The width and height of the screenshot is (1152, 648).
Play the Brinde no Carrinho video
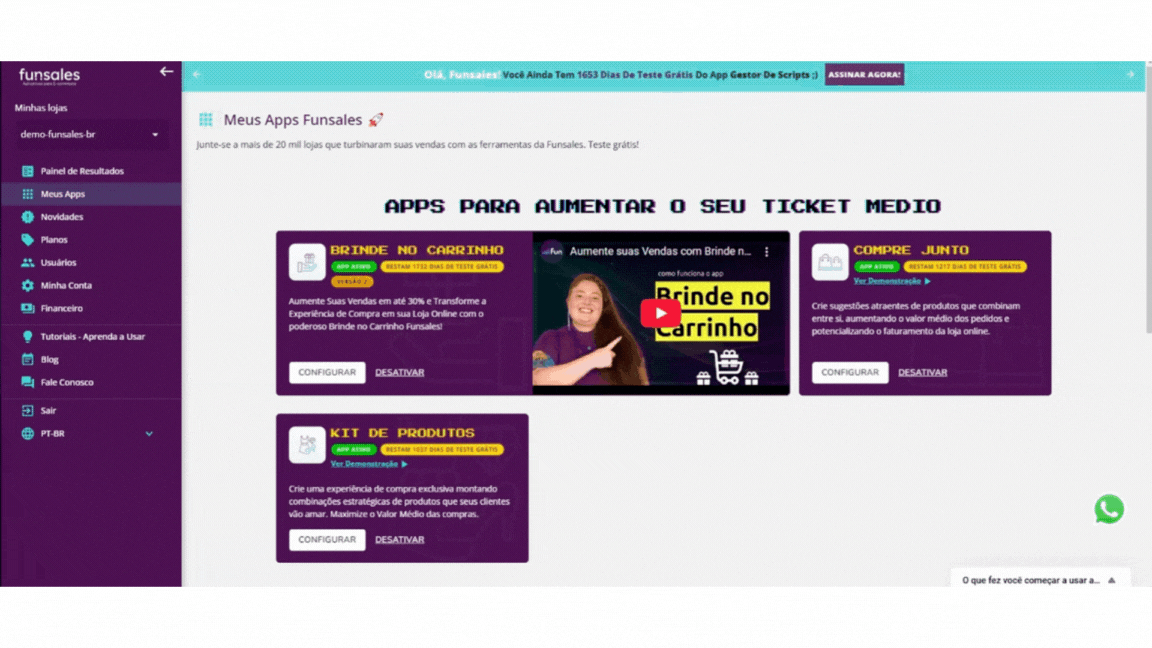(x=660, y=313)
